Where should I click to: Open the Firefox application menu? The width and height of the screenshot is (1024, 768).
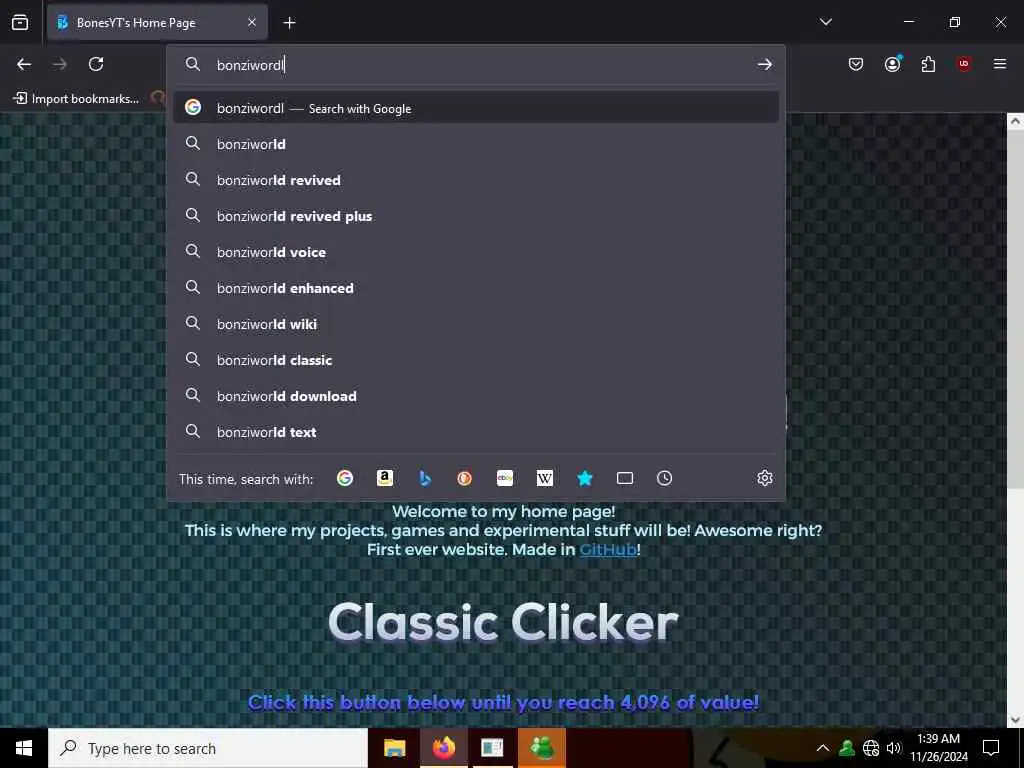click(x=999, y=64)
